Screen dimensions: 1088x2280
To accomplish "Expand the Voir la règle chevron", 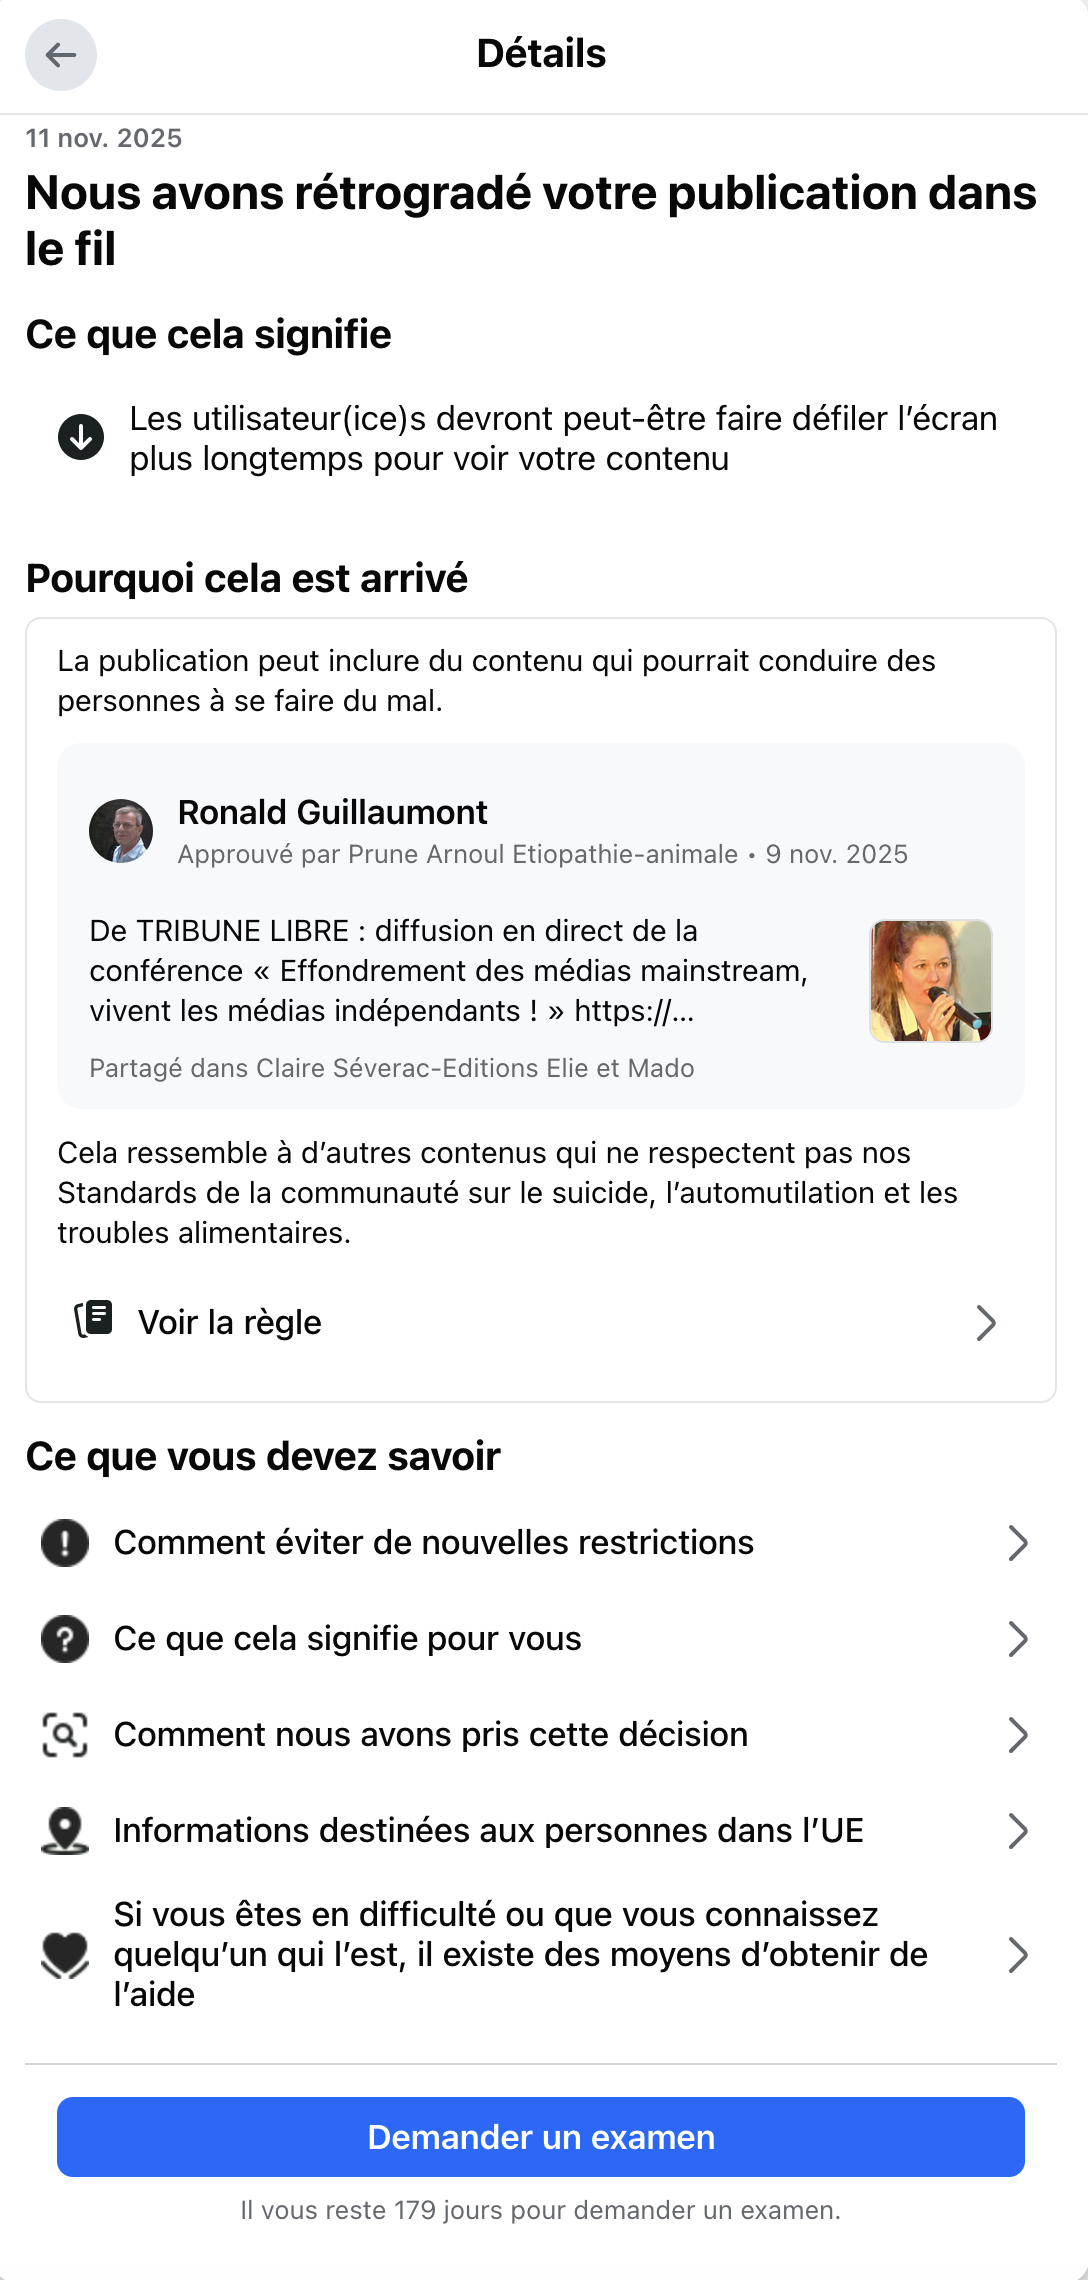I will click(x=986, y=1323).
